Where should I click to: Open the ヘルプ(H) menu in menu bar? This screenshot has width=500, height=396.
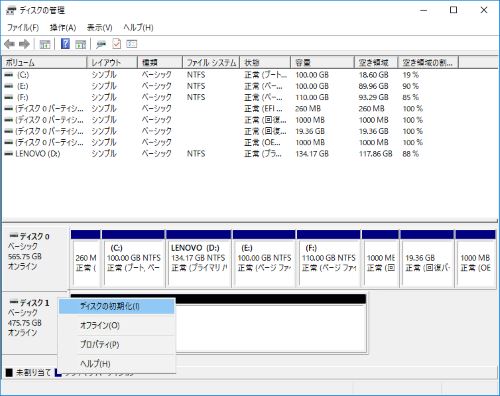[x=138, y=28]
